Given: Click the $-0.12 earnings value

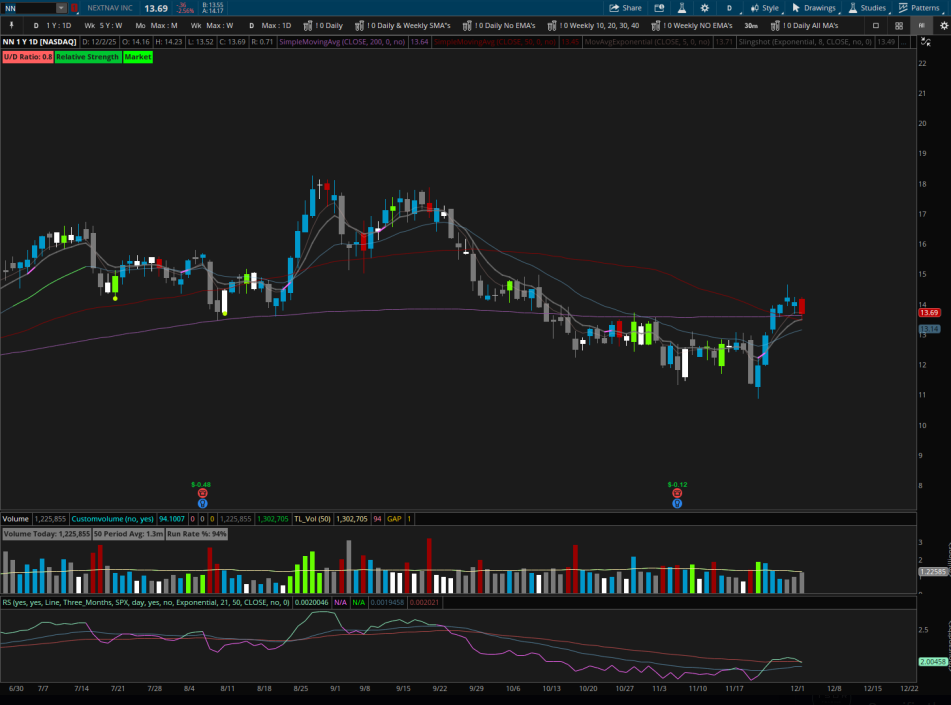Looking at the screenshot, I should click(x=677, y=485).
